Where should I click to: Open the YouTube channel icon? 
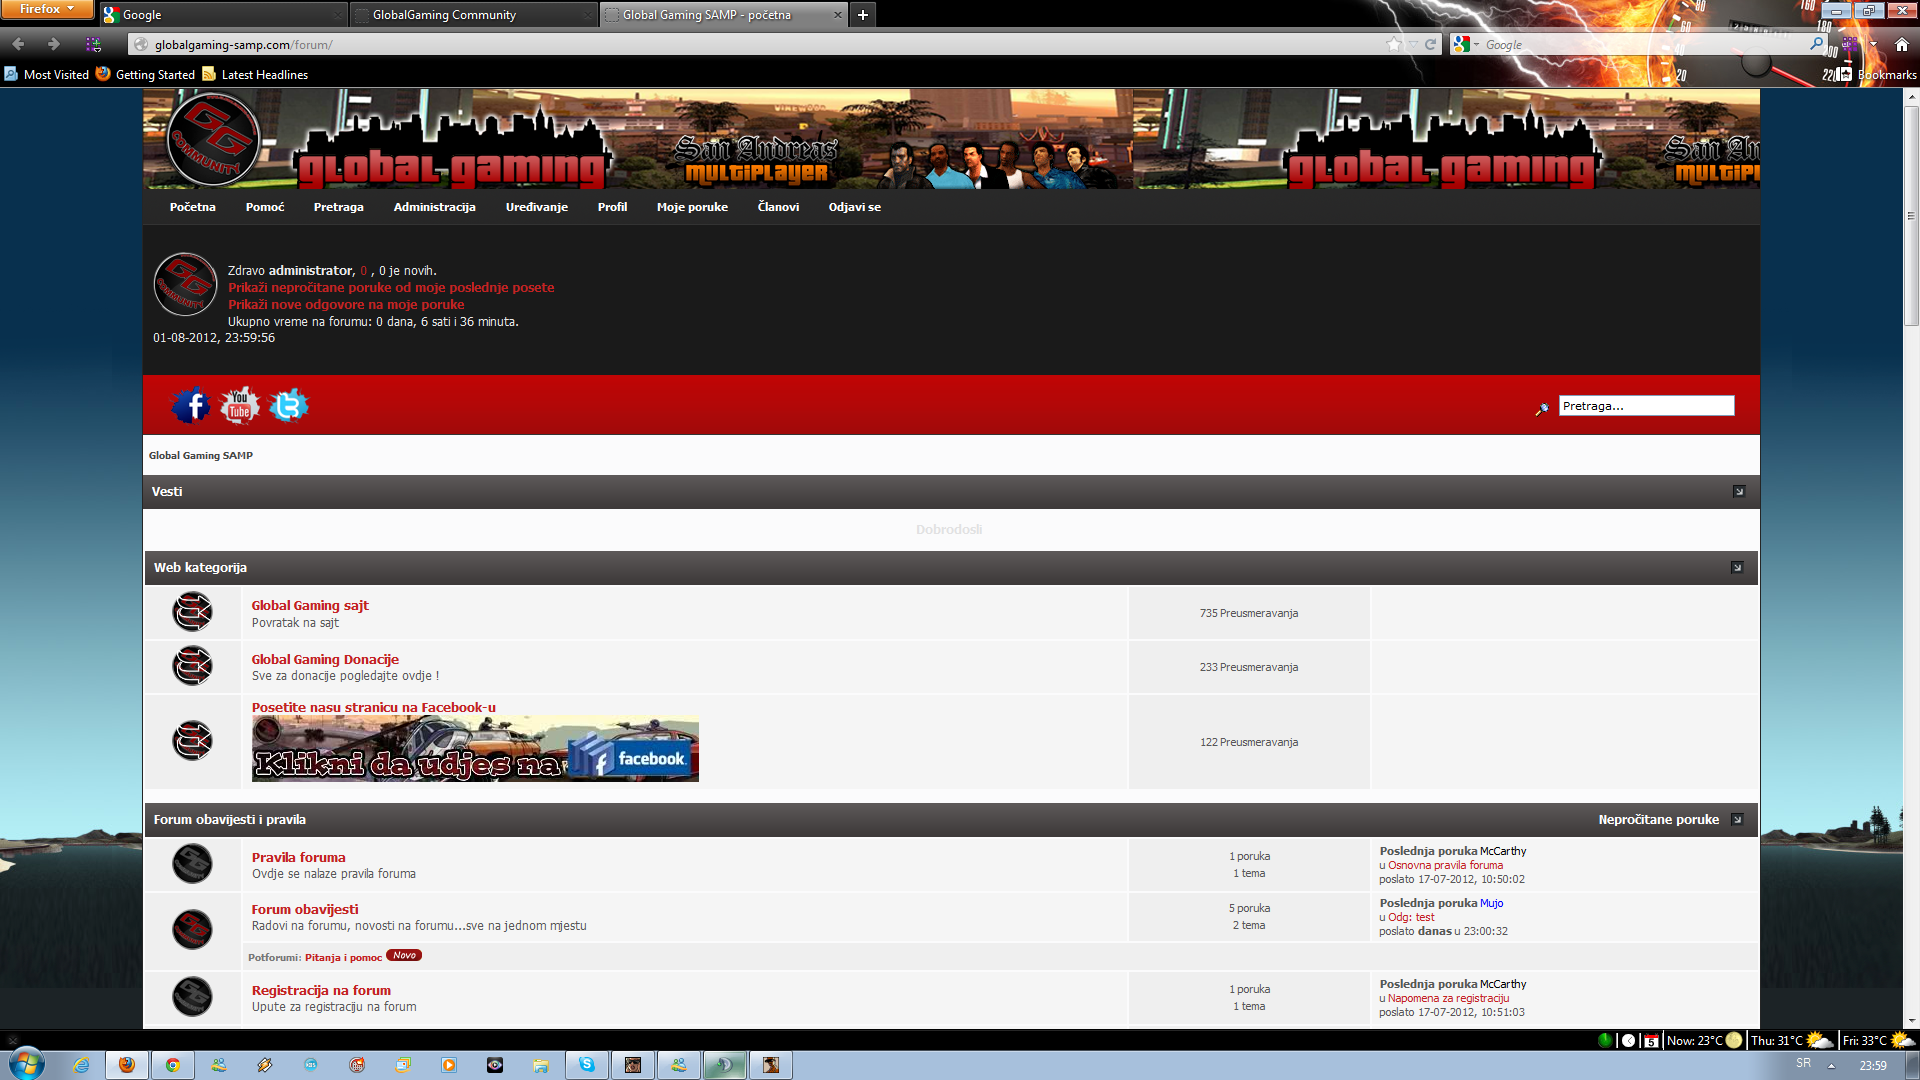click(240, 406)
